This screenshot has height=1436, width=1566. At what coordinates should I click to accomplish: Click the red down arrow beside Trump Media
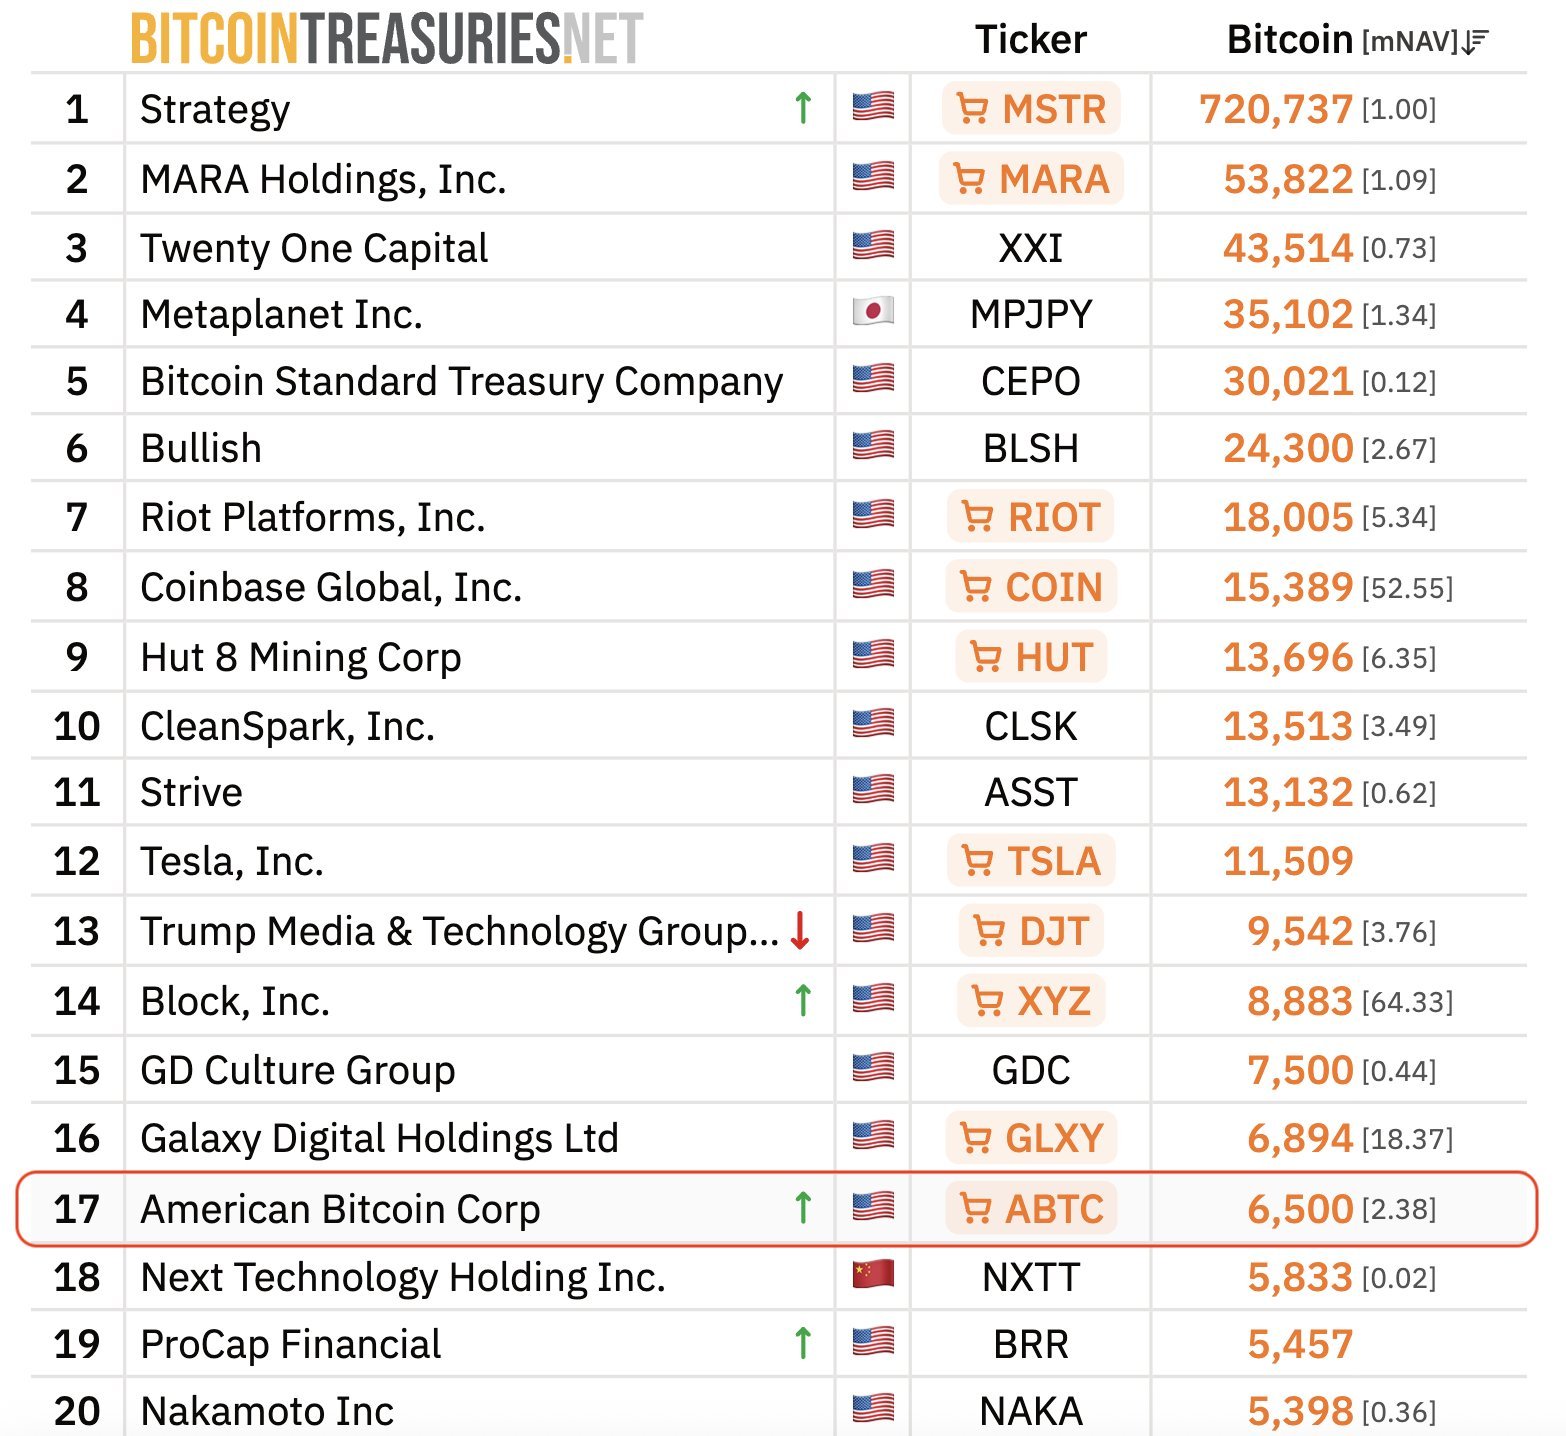800,930
